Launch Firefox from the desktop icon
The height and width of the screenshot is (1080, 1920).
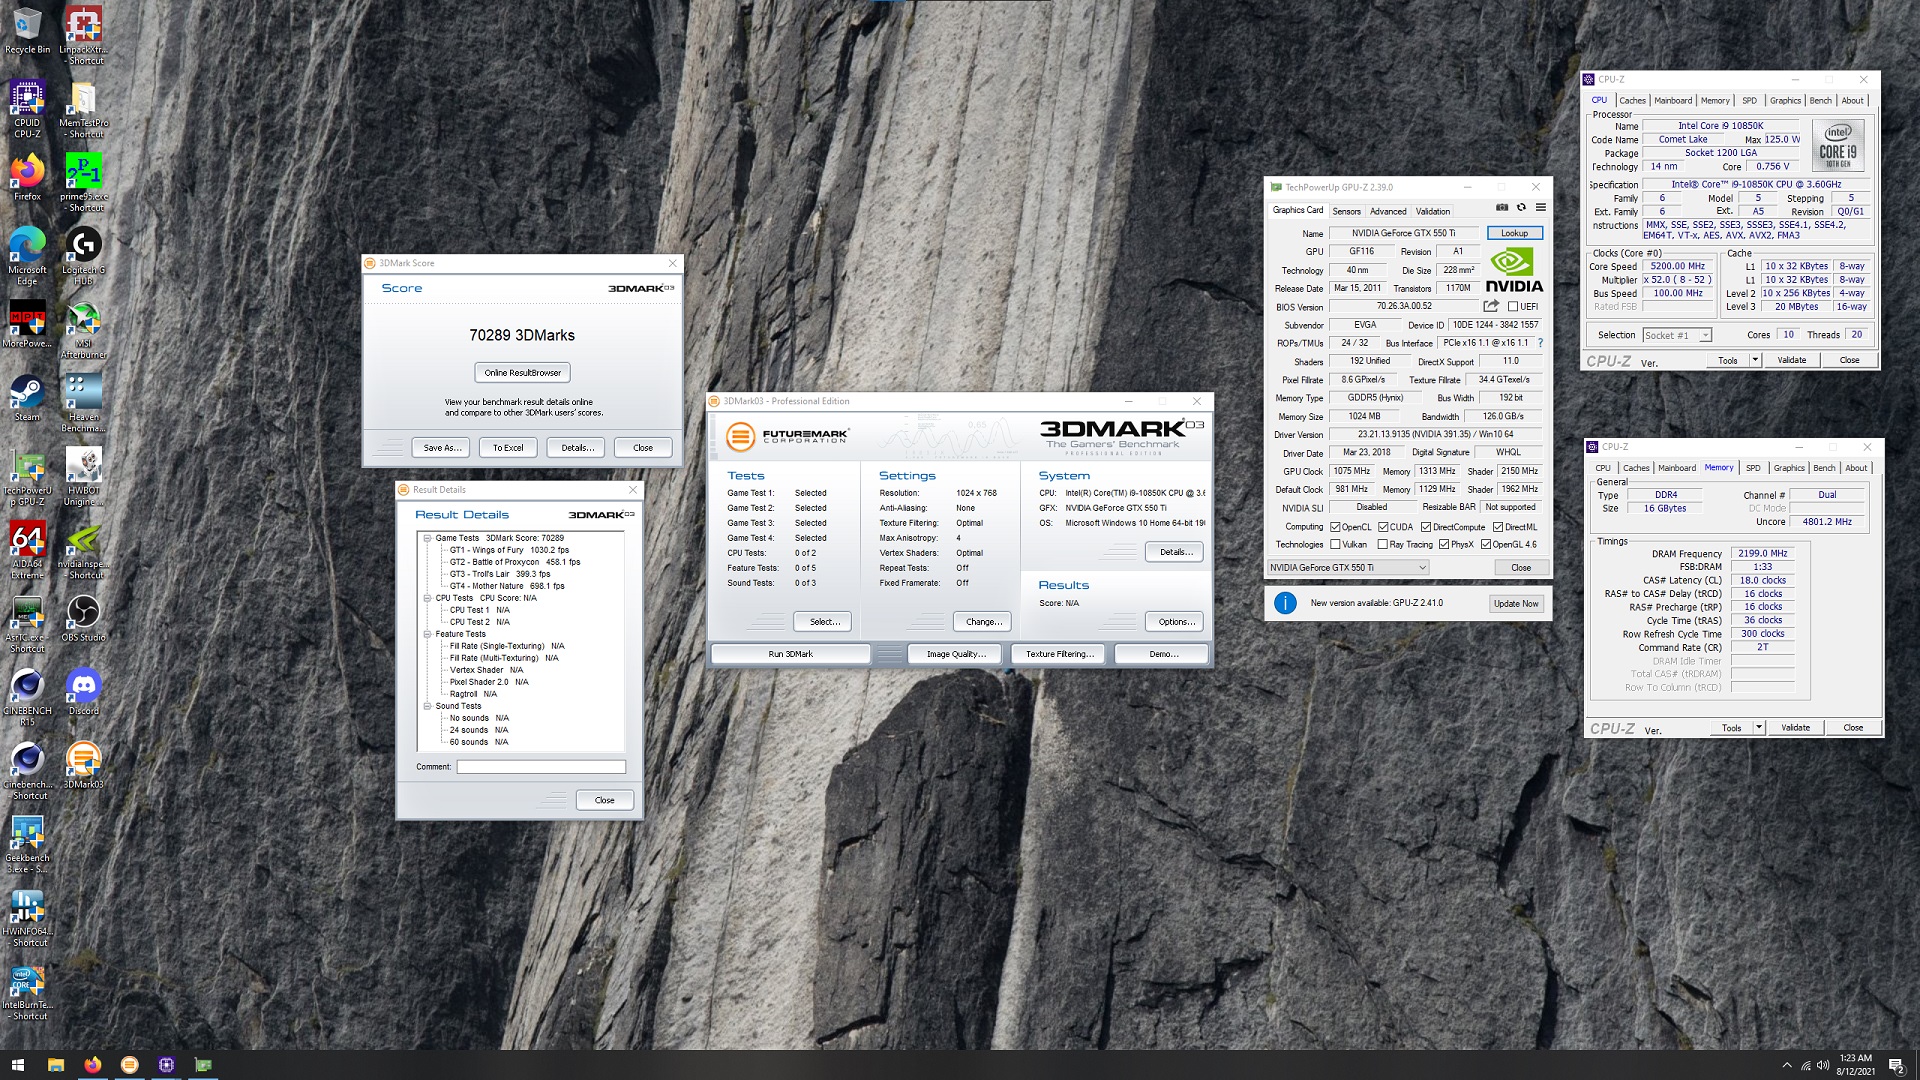(x=27, y=177)
